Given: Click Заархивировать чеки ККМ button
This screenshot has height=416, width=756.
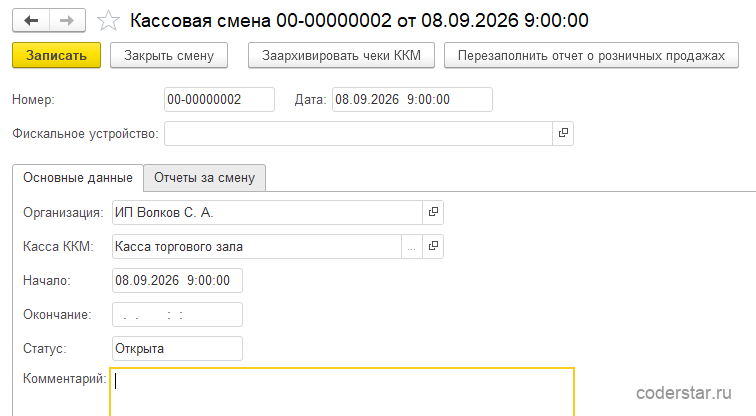Looking at the screenshot, I should point(341,55).
